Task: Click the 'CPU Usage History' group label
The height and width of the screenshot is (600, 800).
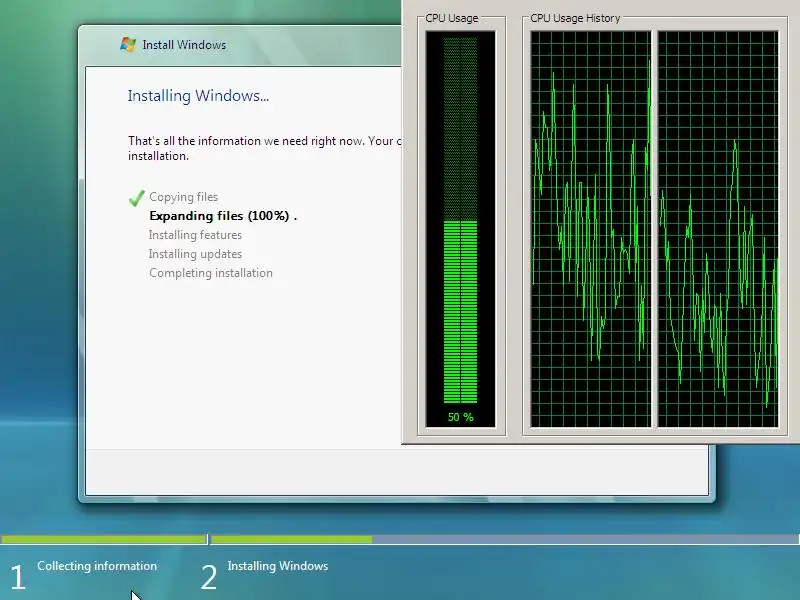Action: [x=575, y=18]
